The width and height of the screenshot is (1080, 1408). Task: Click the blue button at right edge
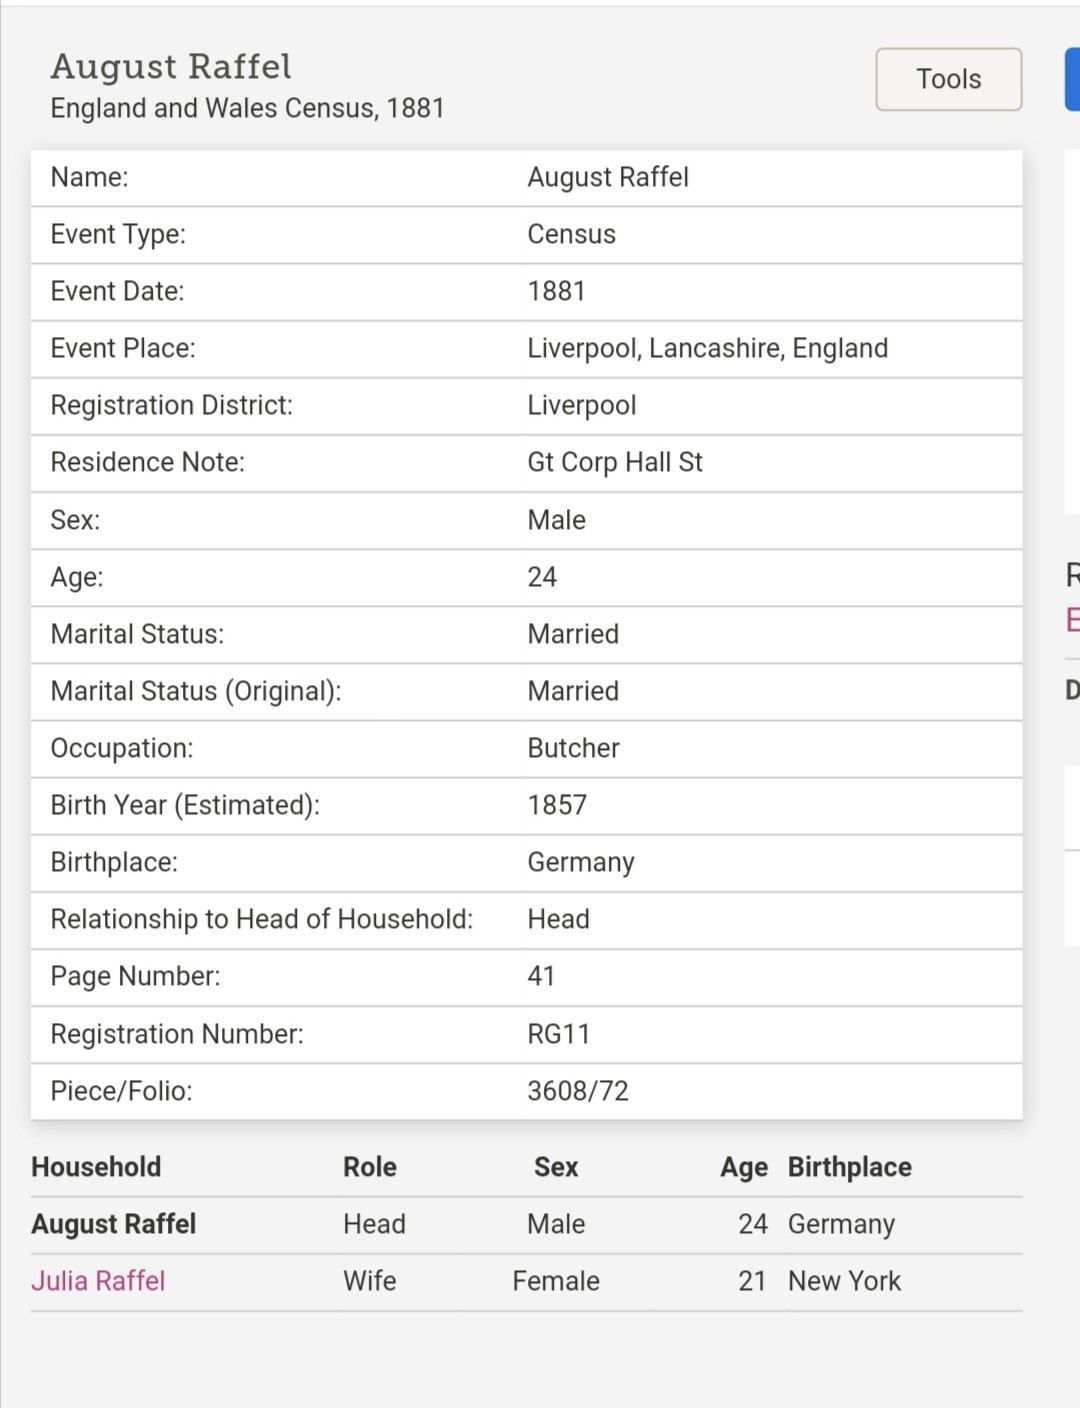point(1072,79)
